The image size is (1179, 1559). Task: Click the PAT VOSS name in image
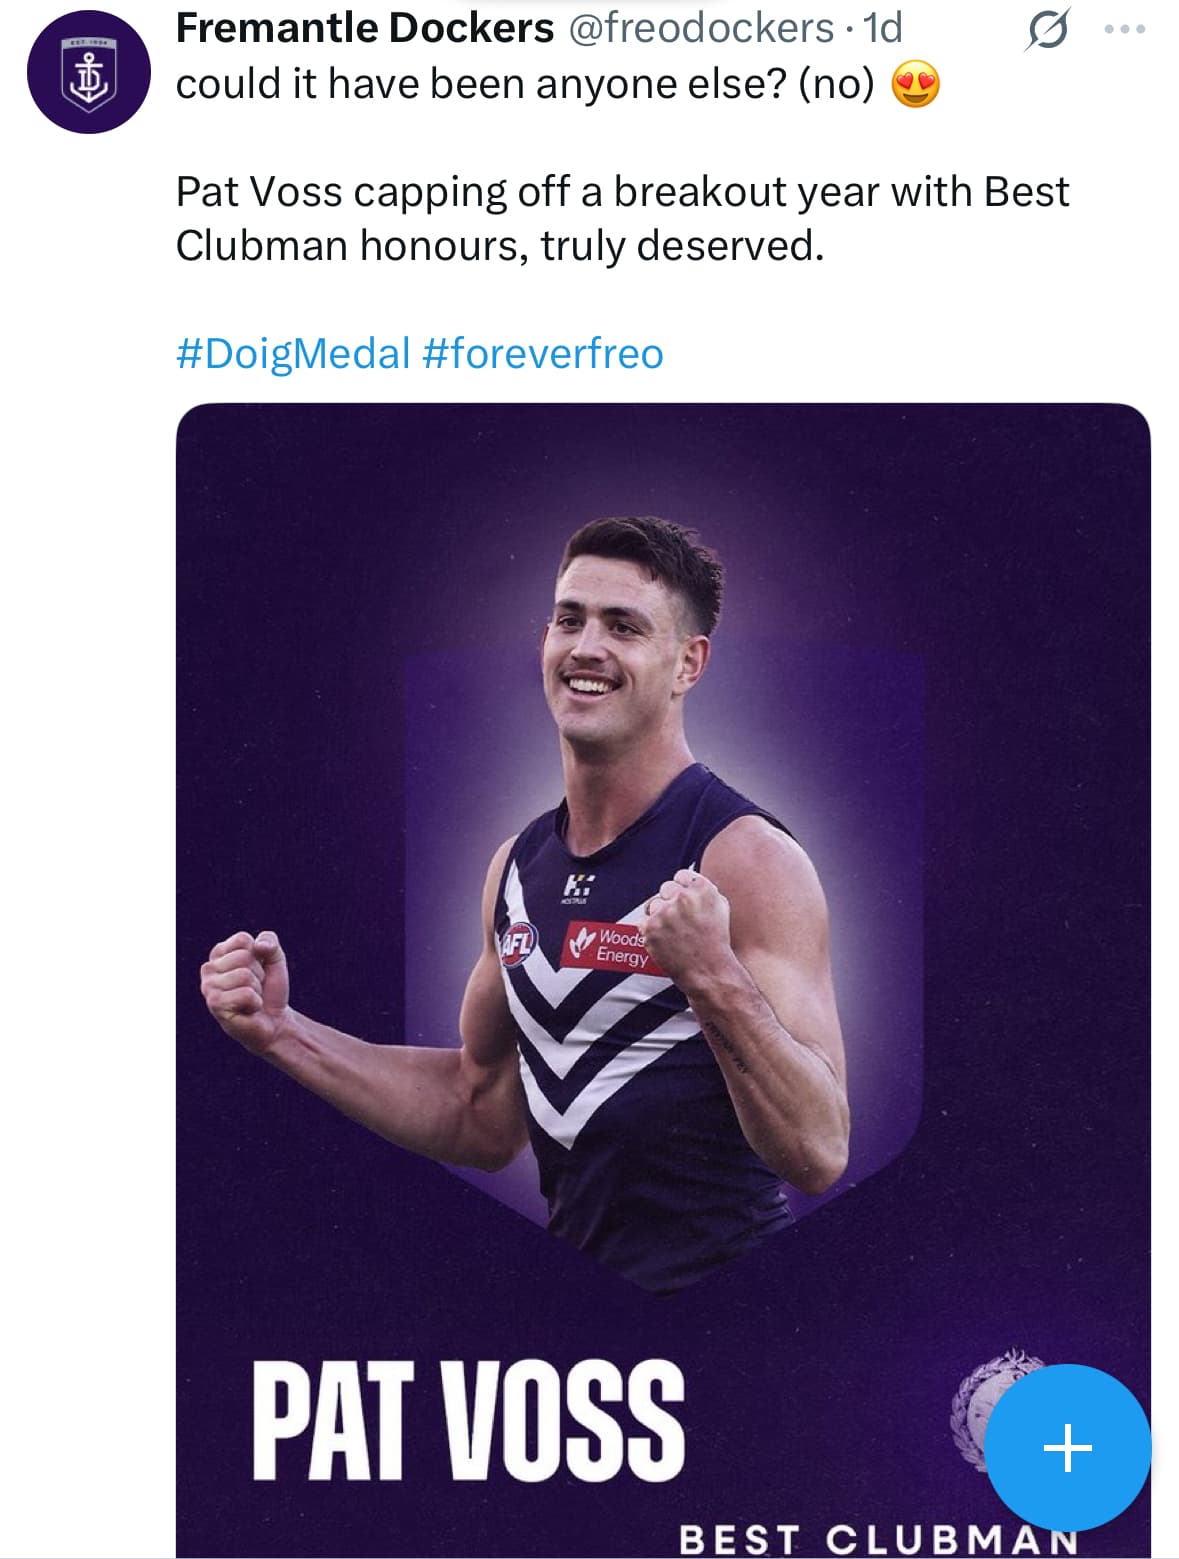[x=468, y=1420]
